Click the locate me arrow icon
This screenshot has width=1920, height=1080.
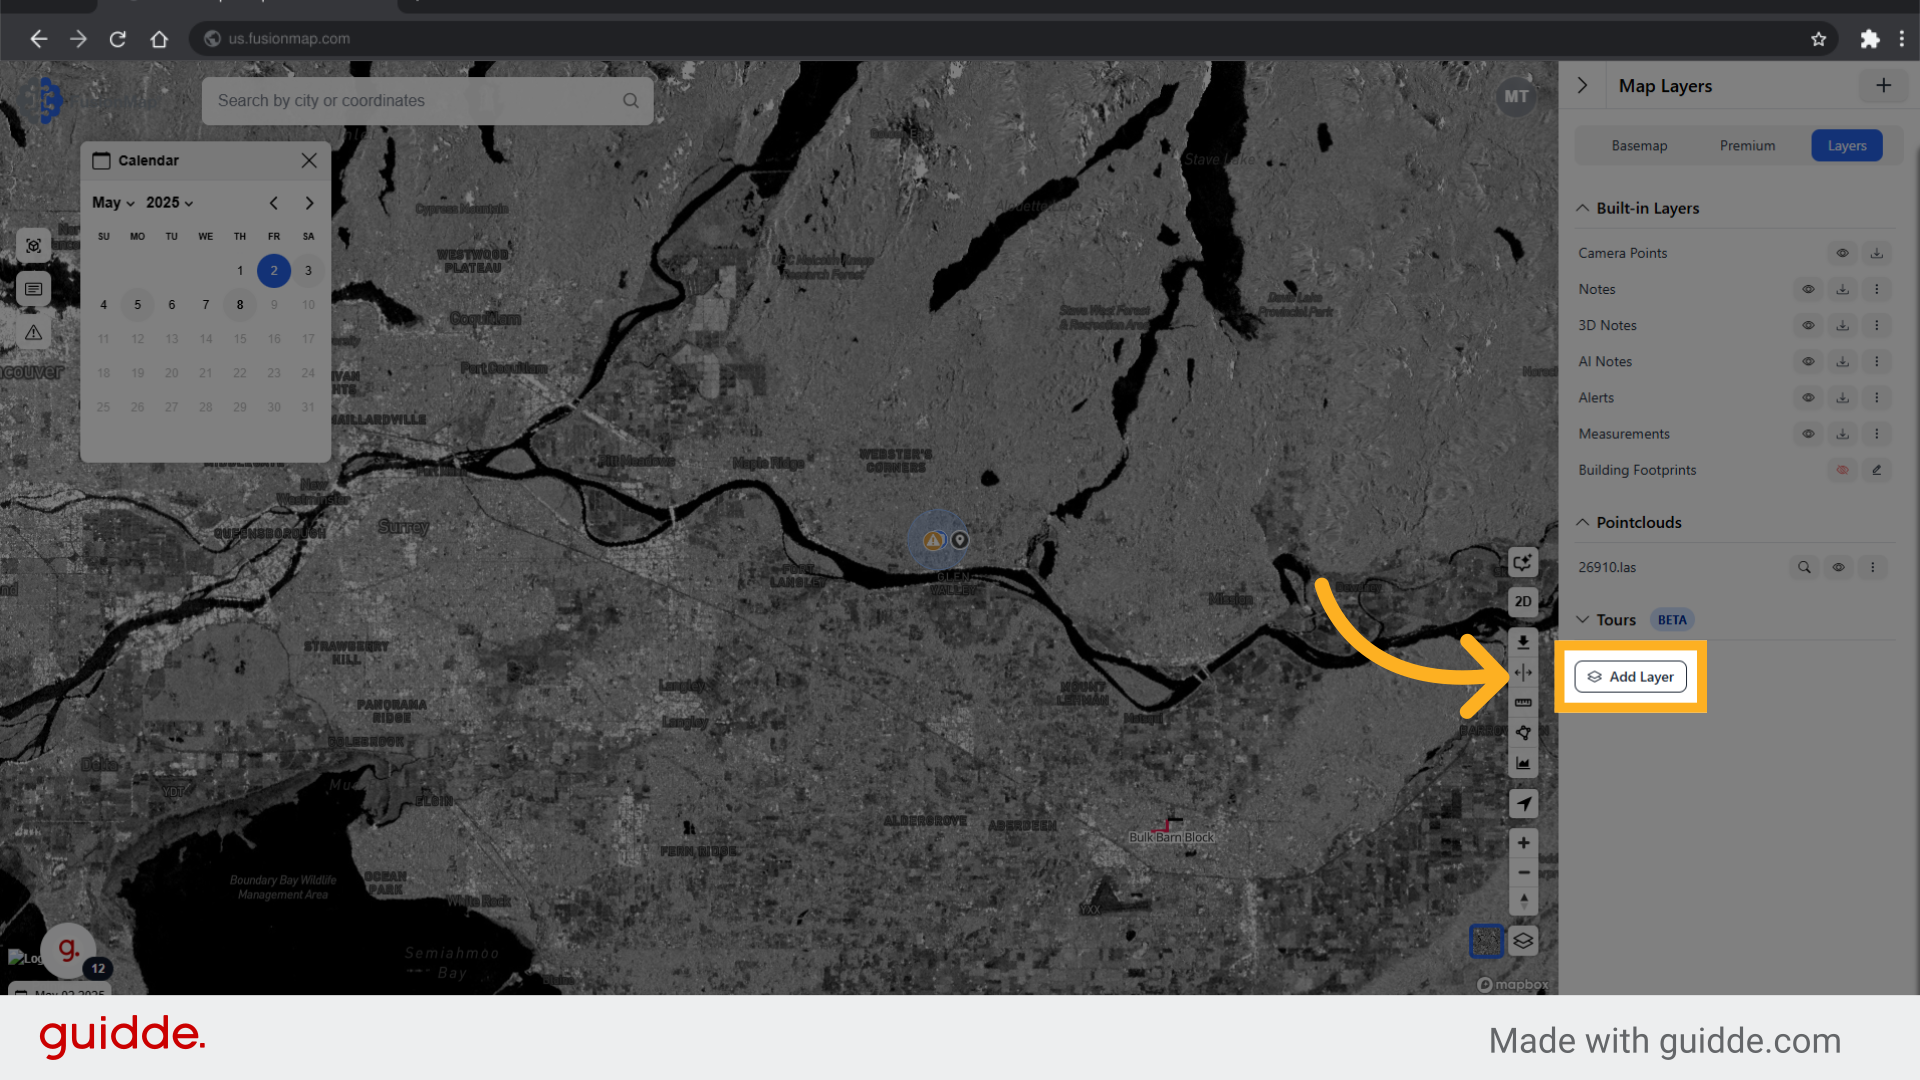point(1523,803)
